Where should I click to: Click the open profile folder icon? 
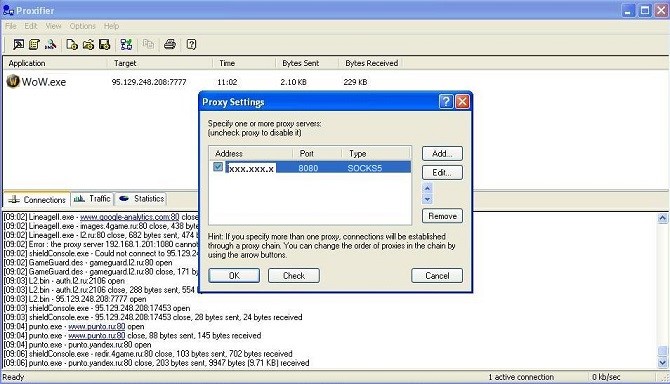[x=88, y=44]
